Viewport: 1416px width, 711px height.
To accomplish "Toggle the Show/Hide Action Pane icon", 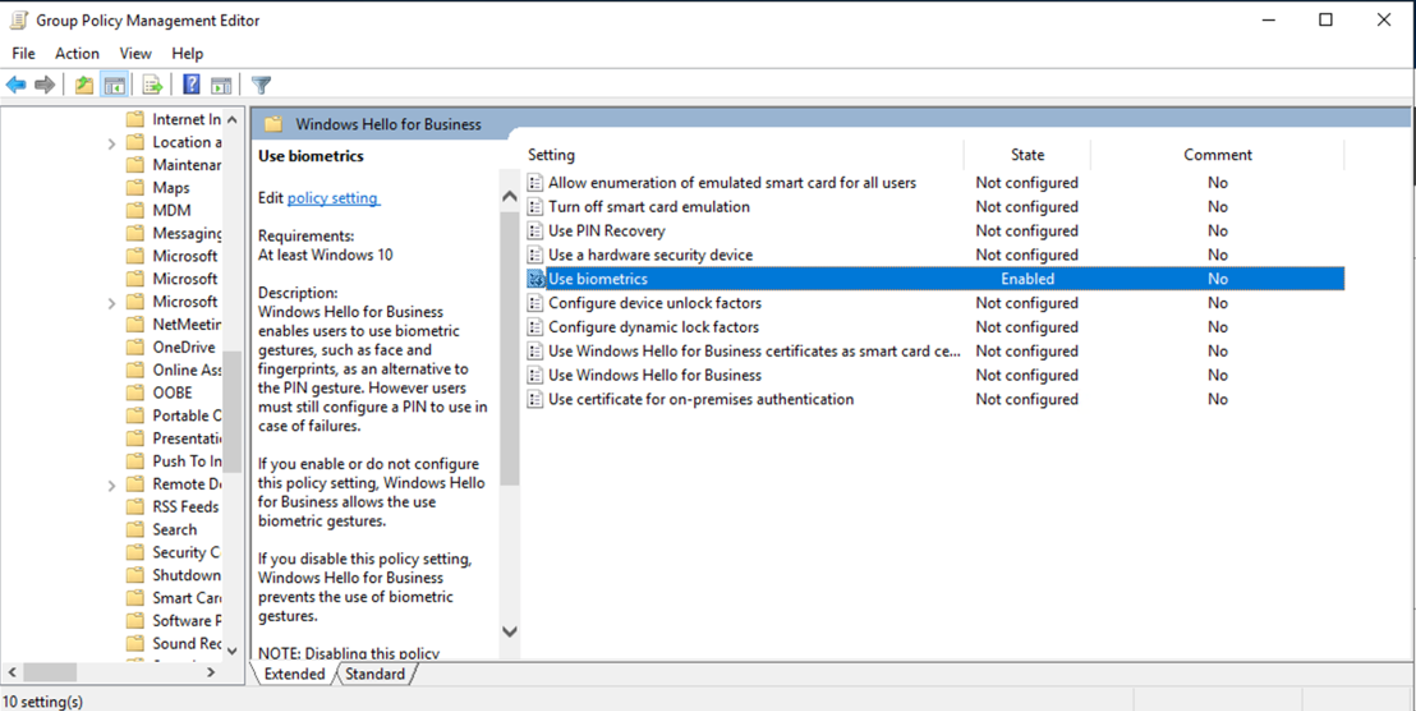I will pyautogui.click(x=221, y=85).
